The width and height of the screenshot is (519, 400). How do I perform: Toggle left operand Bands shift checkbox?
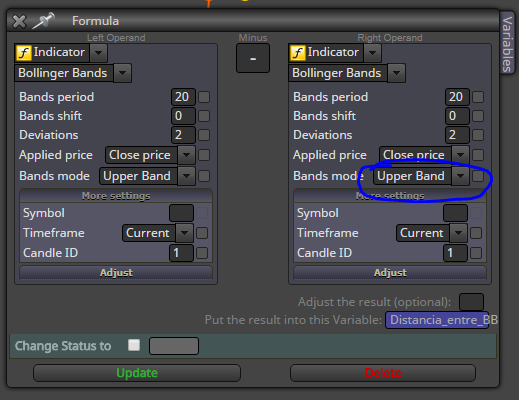[x=204, y=116]
